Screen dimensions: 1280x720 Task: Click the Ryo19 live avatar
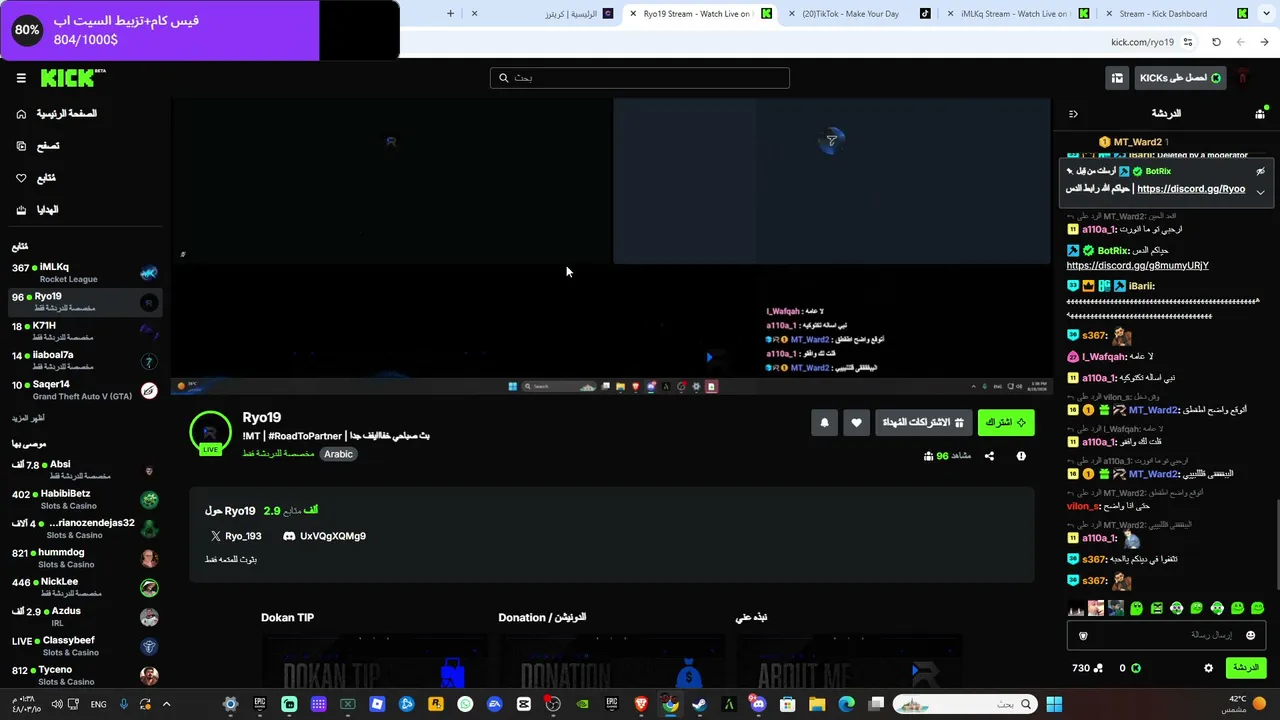[210, 433]
